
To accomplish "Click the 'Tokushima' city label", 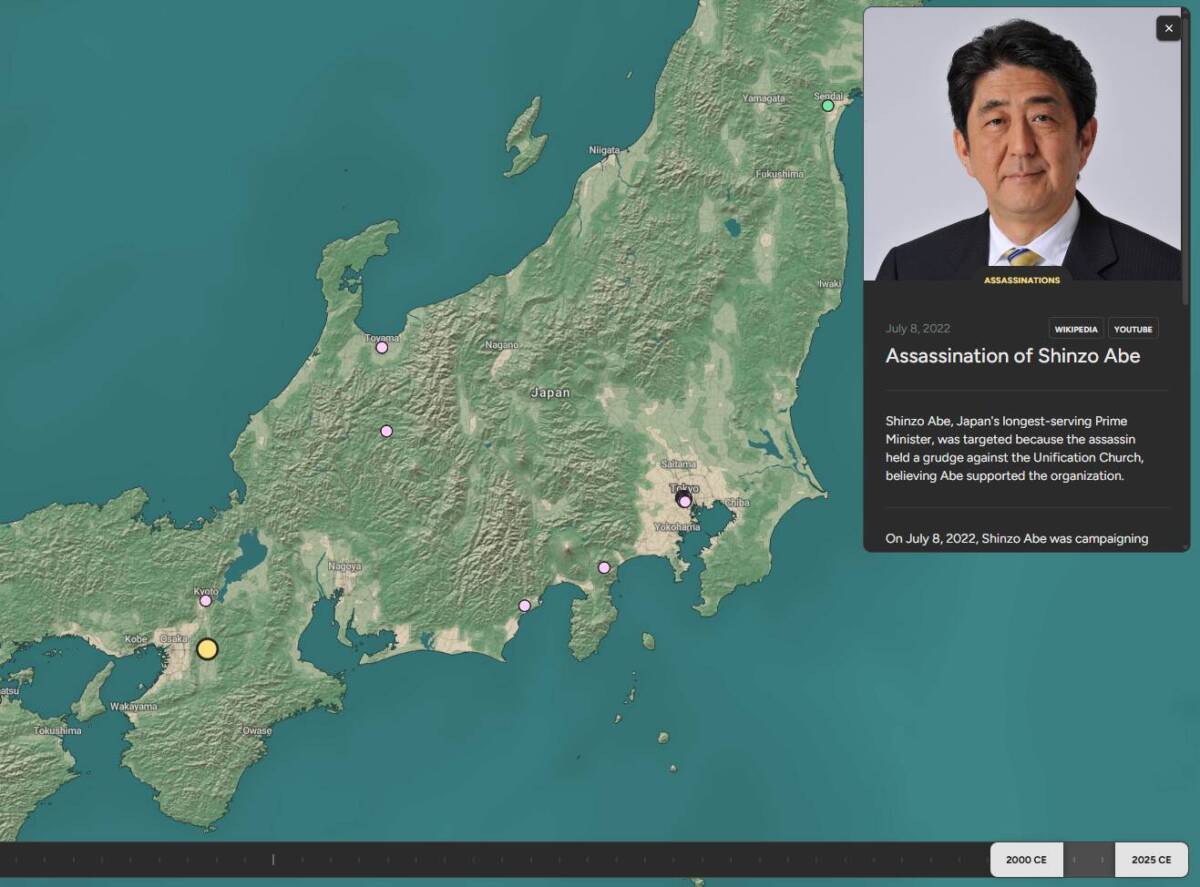I will click(x=57, y=731).
